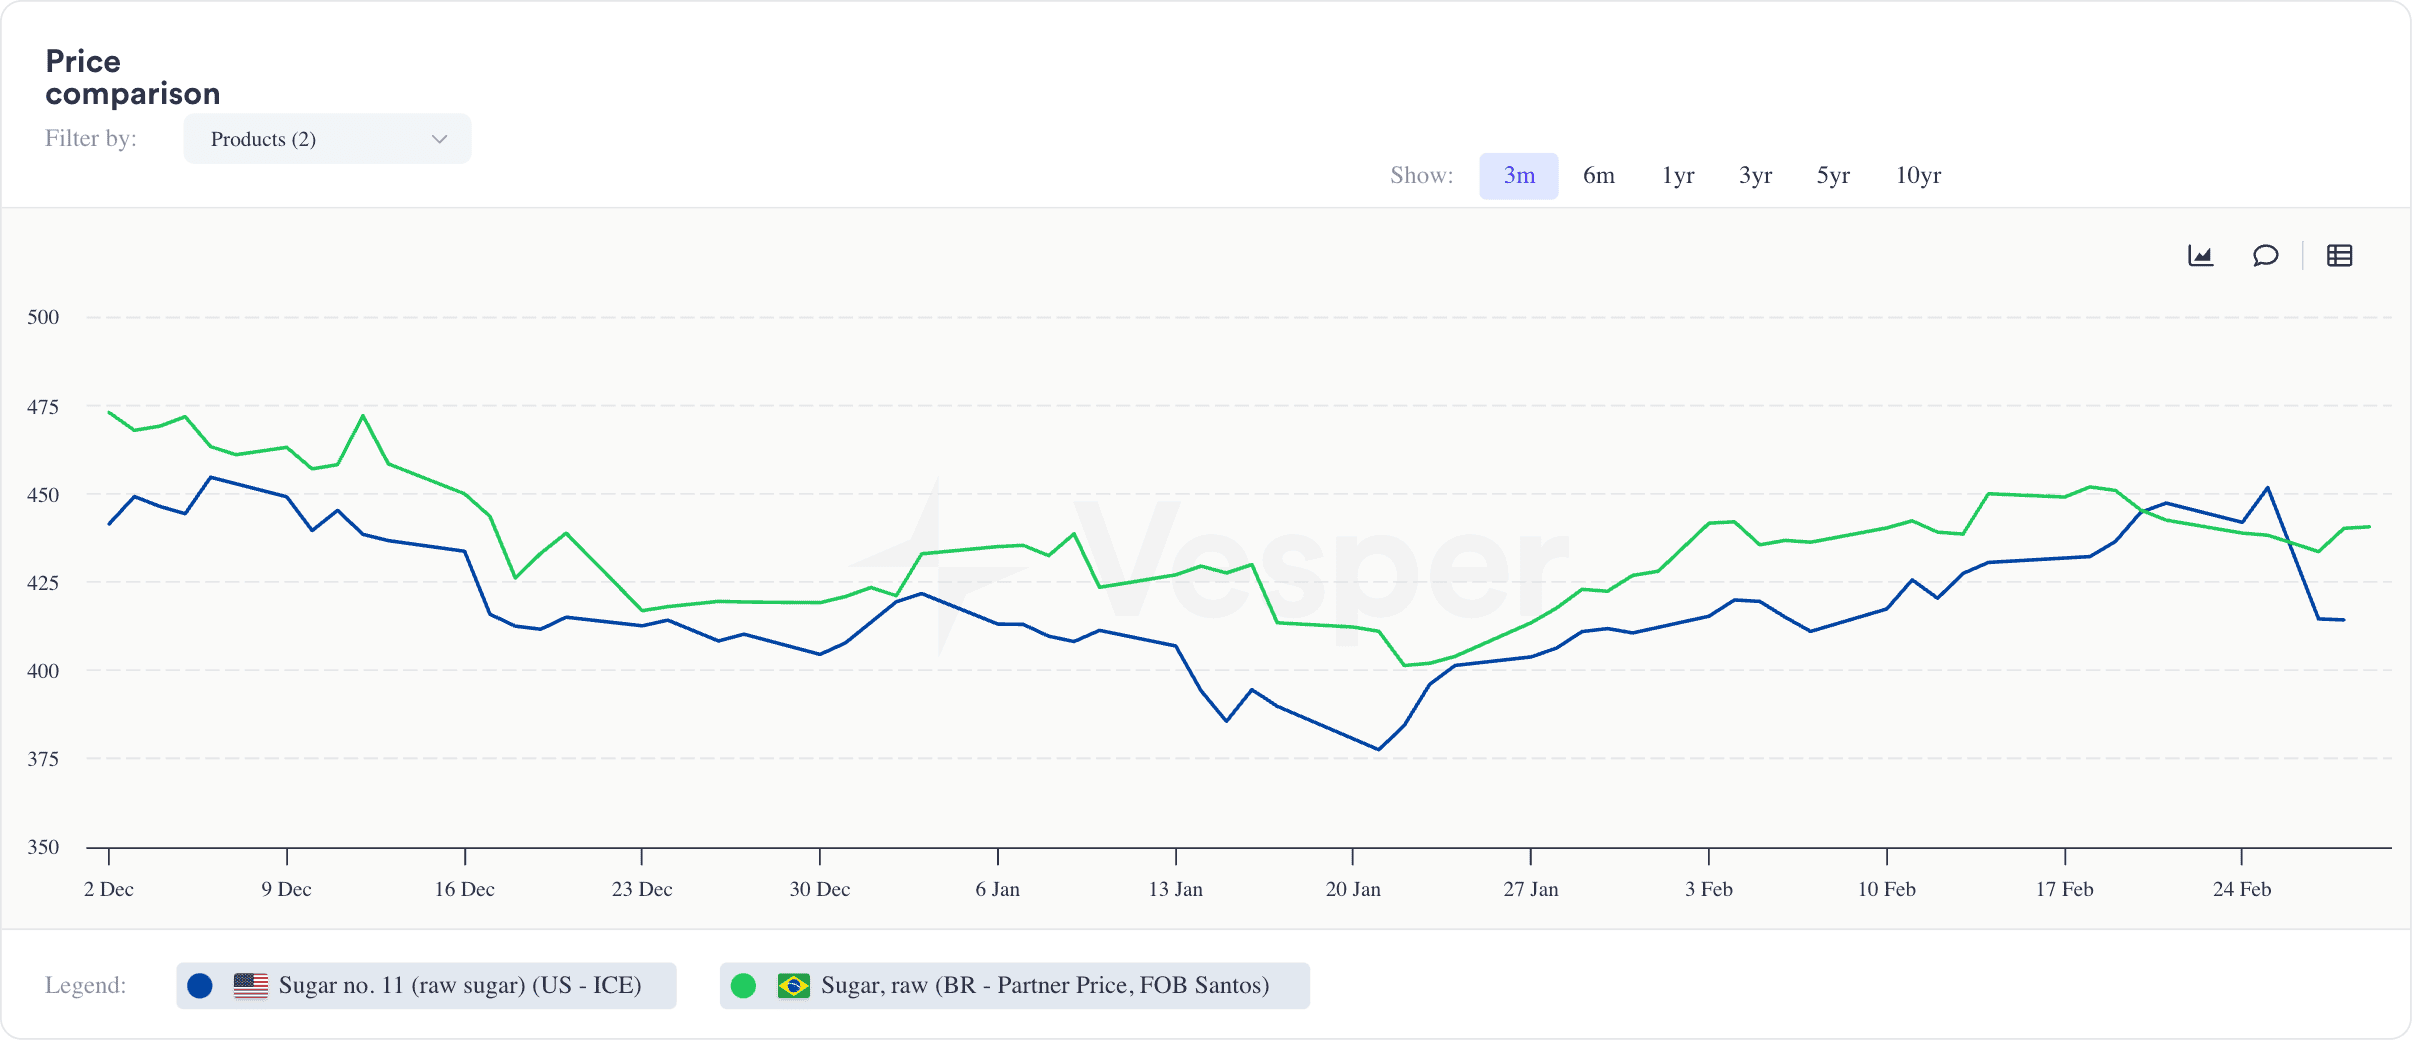Select the 5yr time range
The height and width of the screenshot is (1040, 2412).
point(1833,176)
